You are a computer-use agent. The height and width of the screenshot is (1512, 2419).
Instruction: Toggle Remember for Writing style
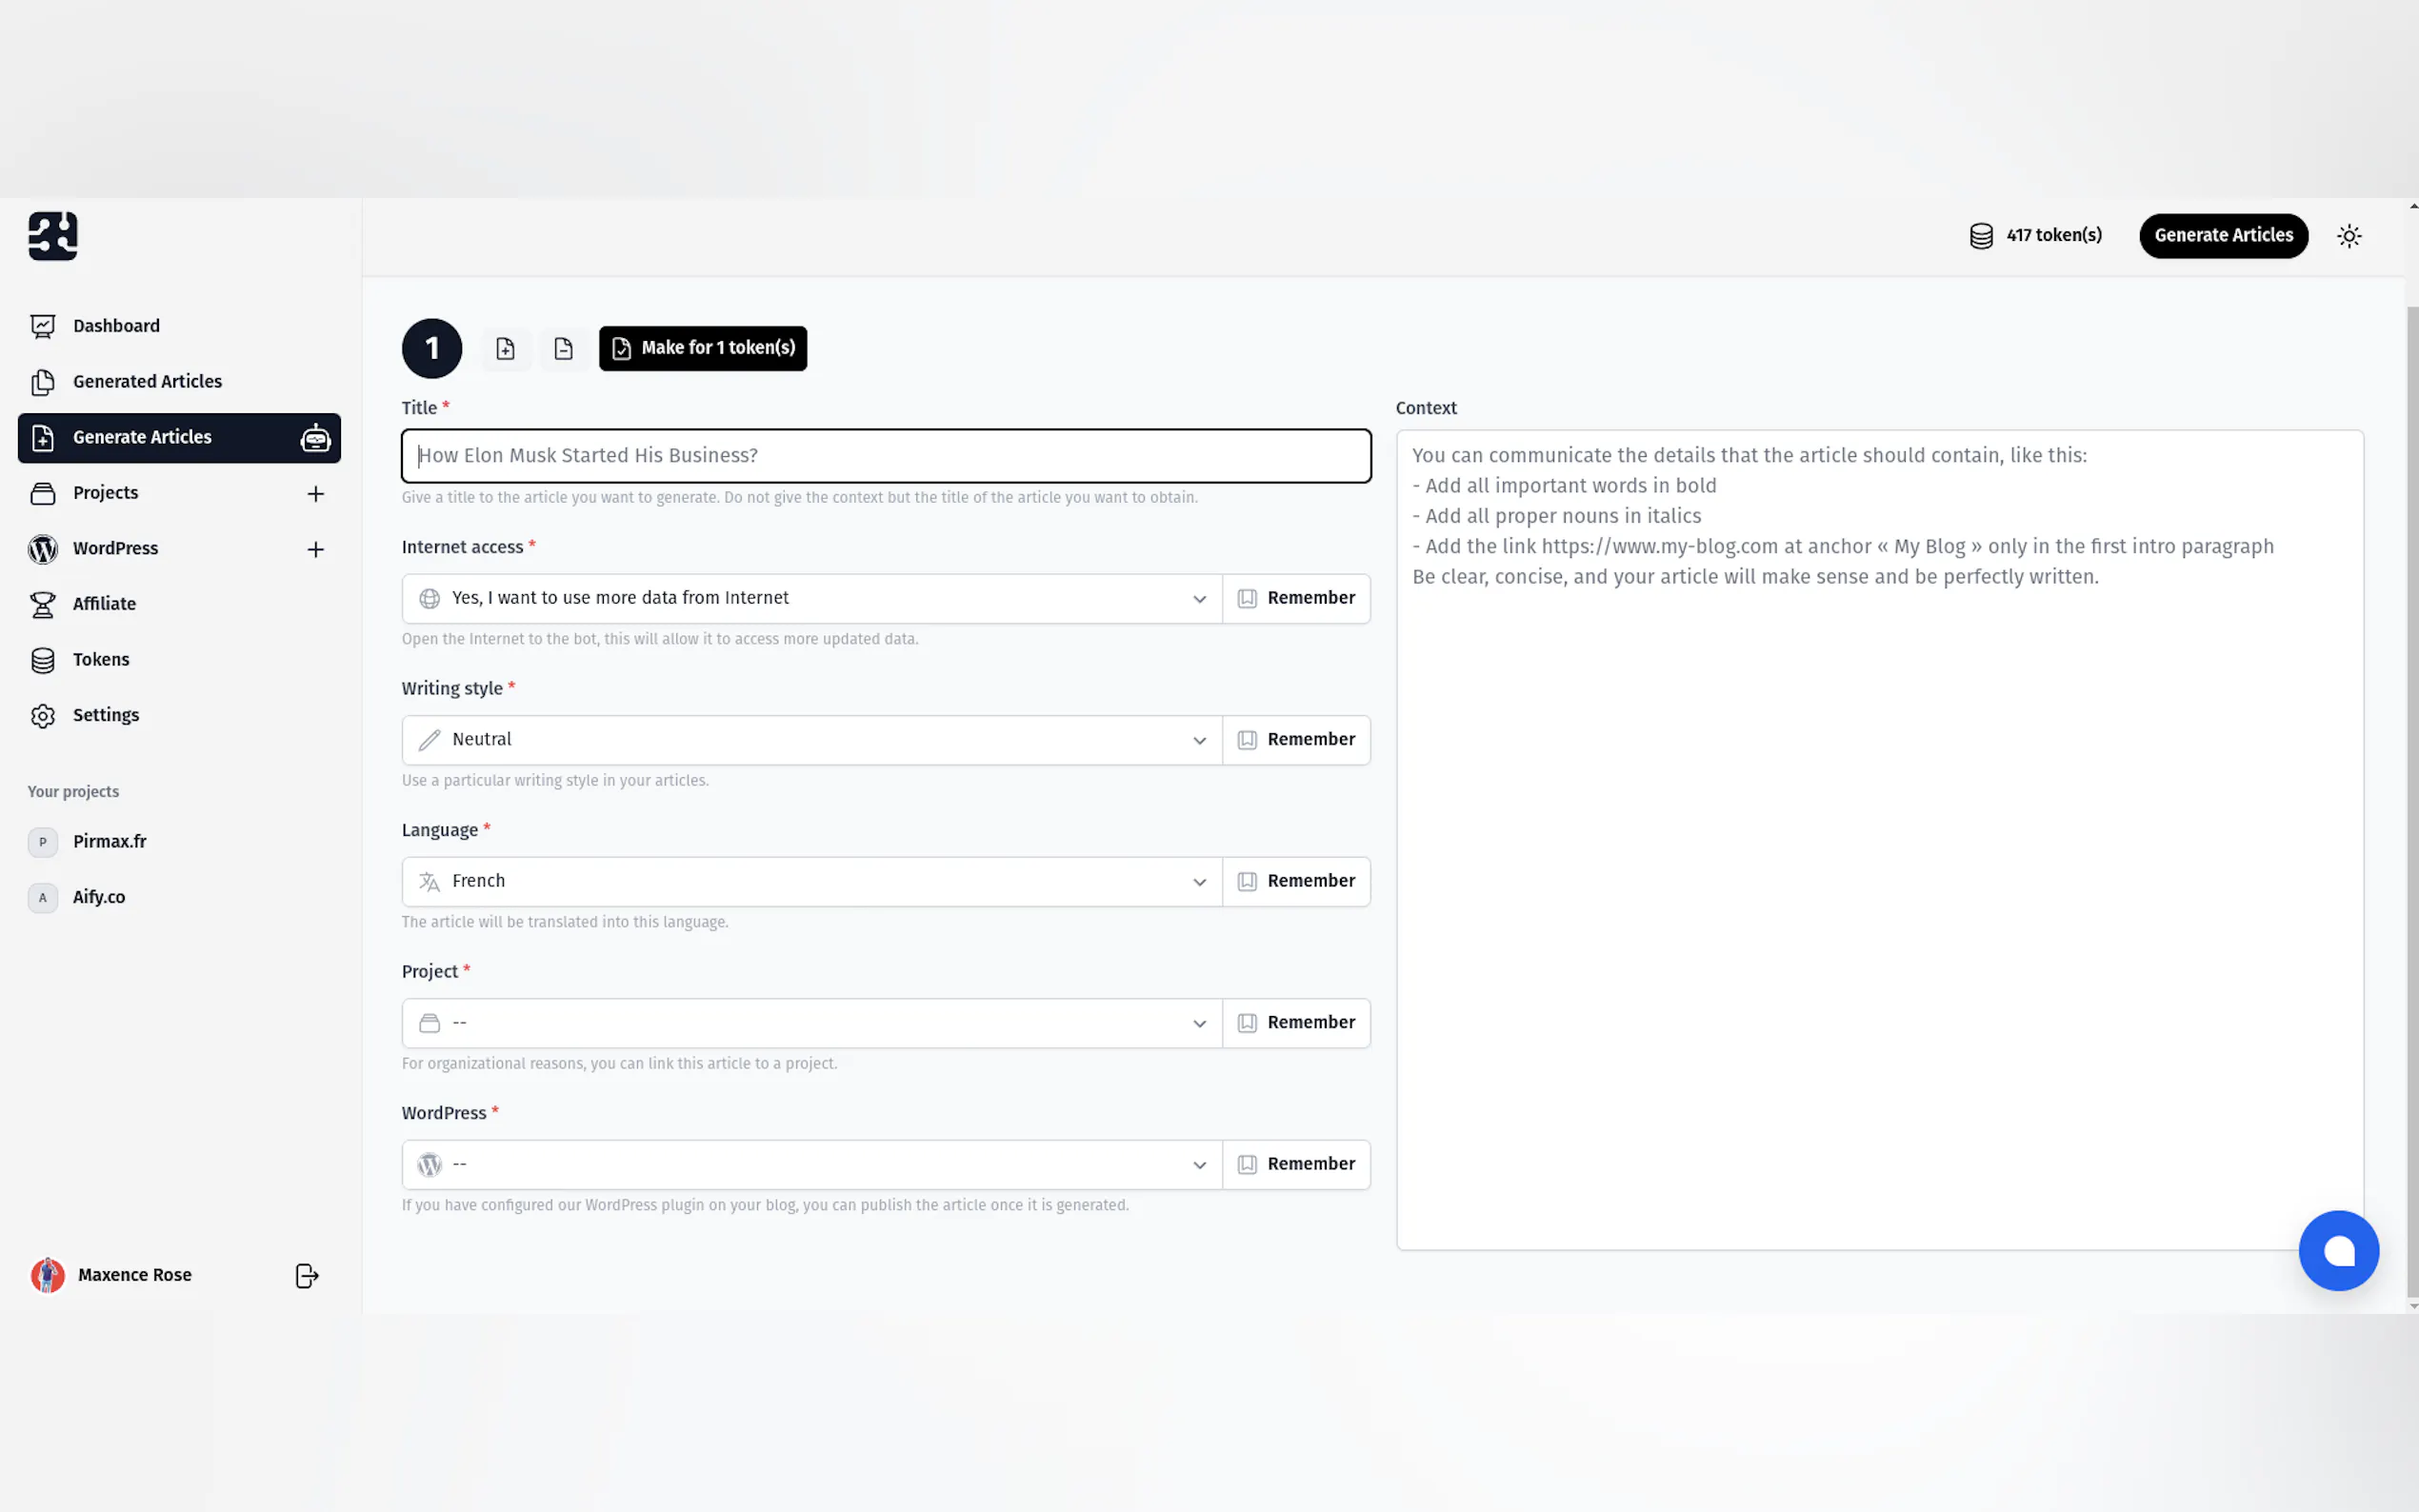coord(1296,740)
